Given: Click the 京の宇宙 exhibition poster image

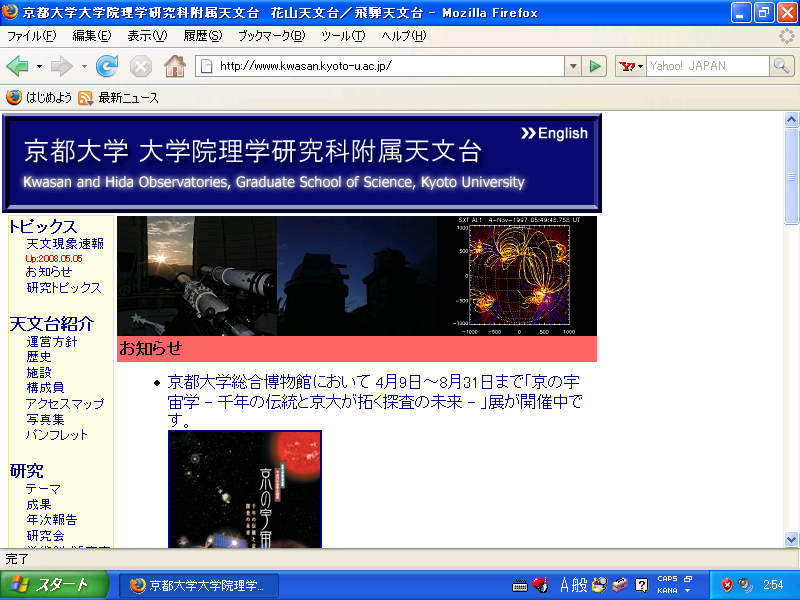Looking at the screenshot, I should [x=245, y=489].
